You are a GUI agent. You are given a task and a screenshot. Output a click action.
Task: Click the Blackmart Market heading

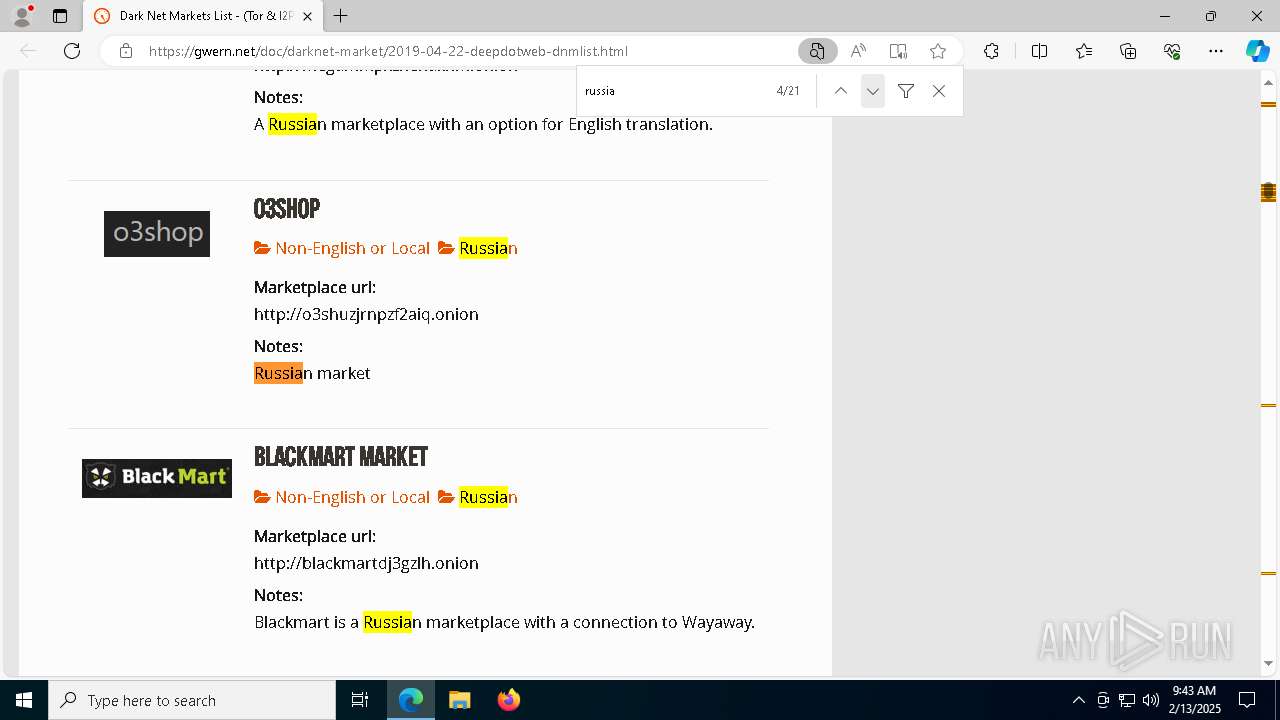click(341, 457)
